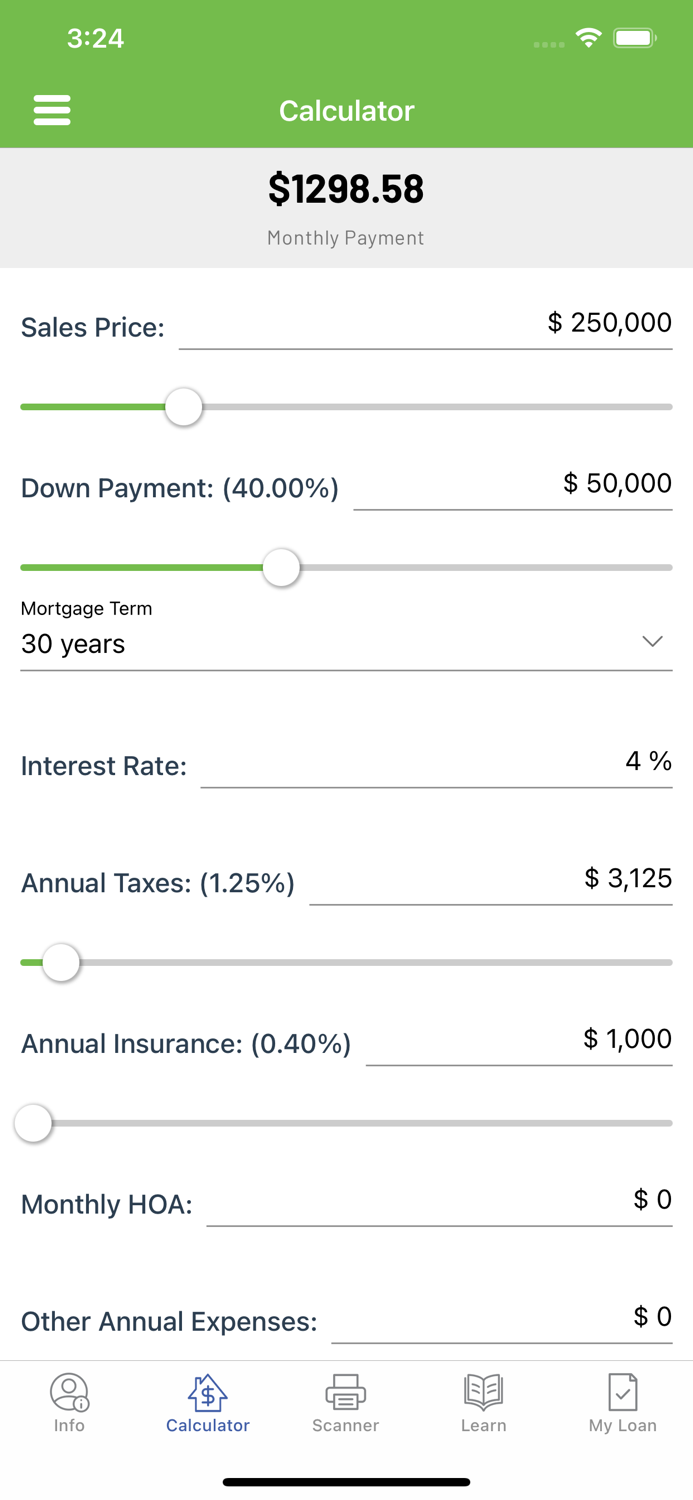Screen dimensions: 693x1500
Task: Click the Monthly HOA input field
Action: [440, 1203]
